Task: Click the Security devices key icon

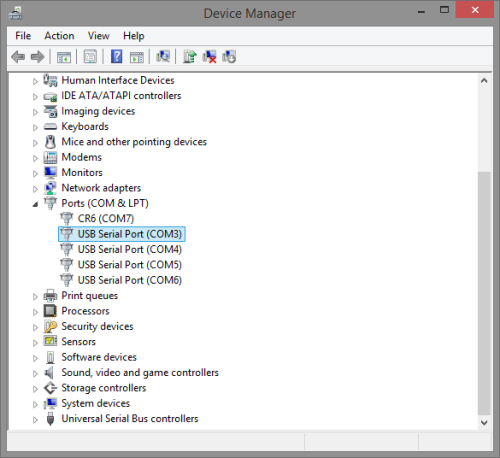Action: pos(50,326)
